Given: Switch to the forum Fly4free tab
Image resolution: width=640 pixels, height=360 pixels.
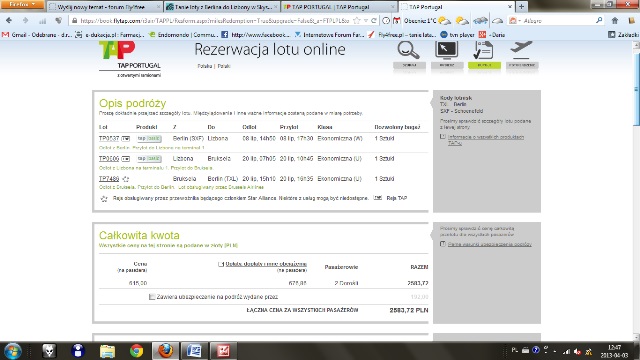Looking at the screenshot, I should click(104, 7).
